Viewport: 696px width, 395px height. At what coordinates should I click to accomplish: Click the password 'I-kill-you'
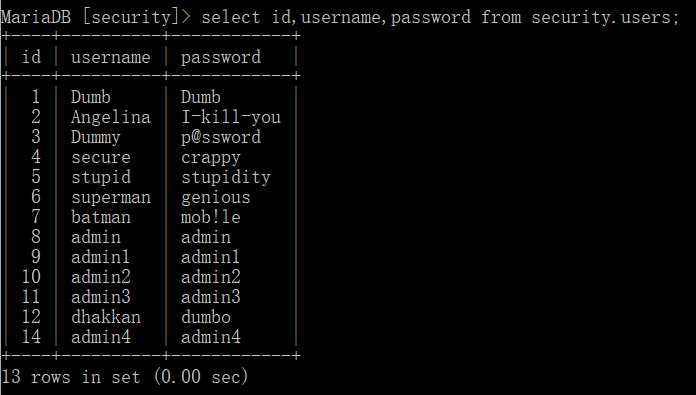tap(231, 117)
